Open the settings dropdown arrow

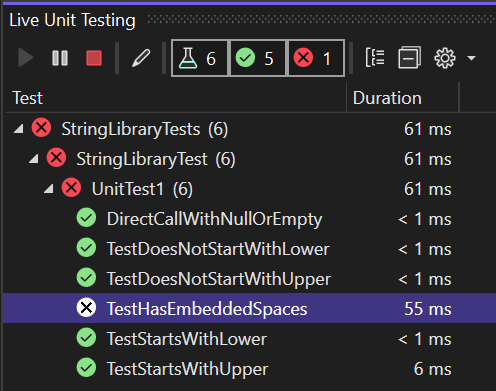click(471, 58)
